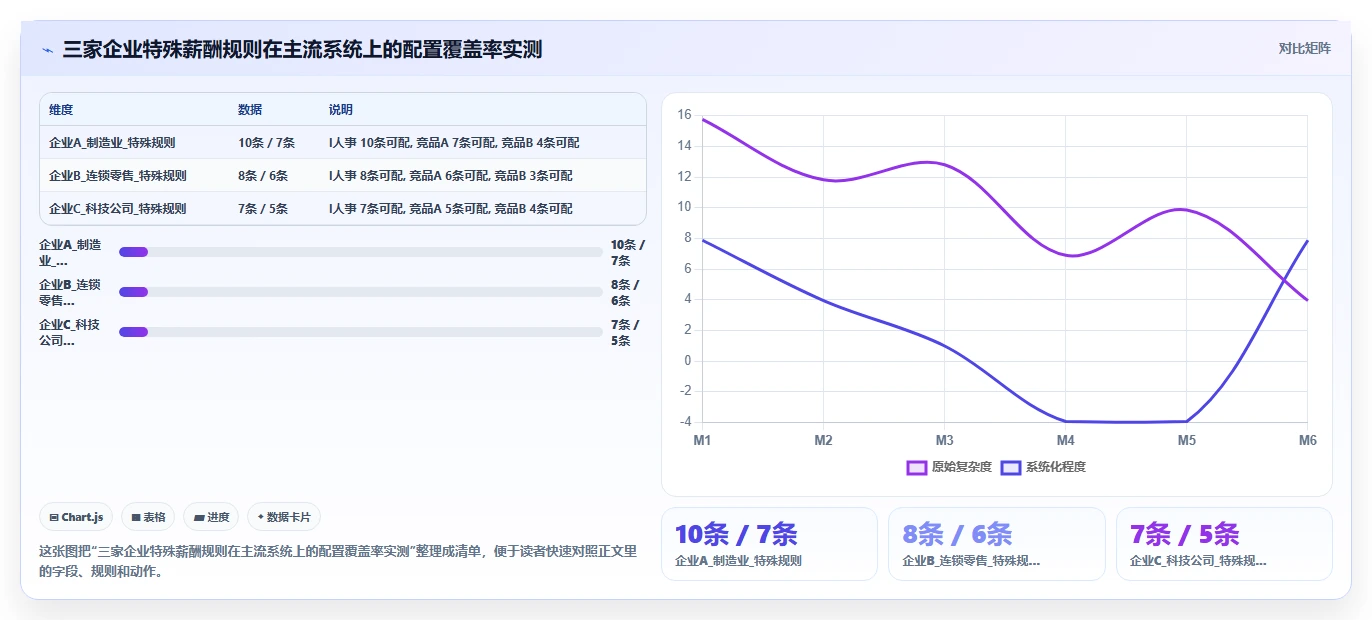Open the 对比矩阵 link in header

tap(1304, 48)
